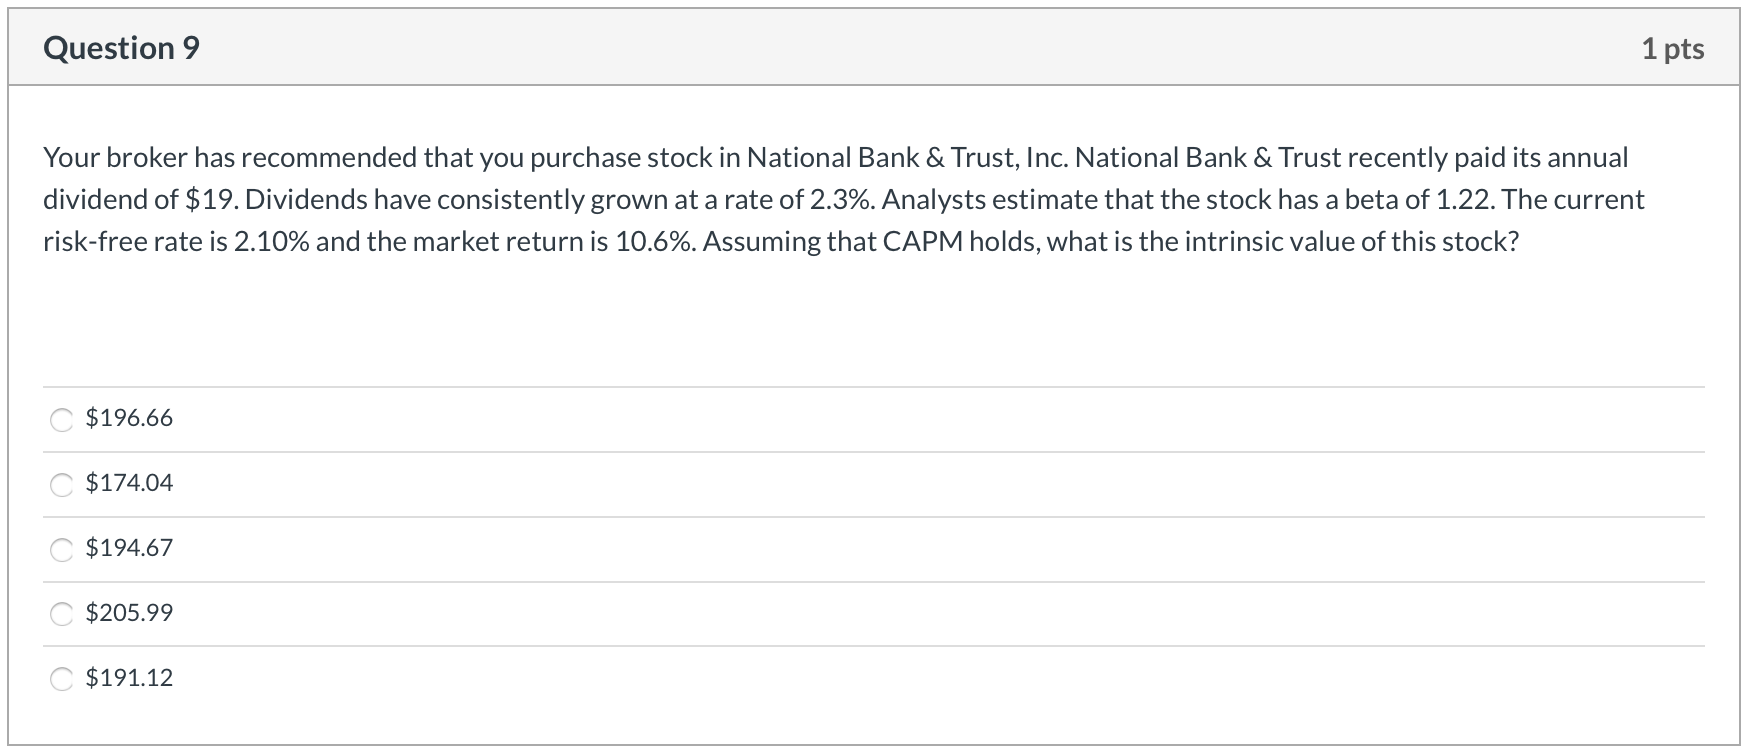
Task: Mark $174.04 as the intrinsic value
Action: [x=61, y=484]
